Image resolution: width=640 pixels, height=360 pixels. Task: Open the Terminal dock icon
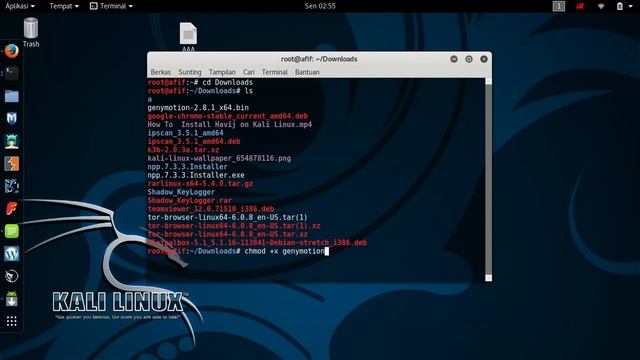11,73
